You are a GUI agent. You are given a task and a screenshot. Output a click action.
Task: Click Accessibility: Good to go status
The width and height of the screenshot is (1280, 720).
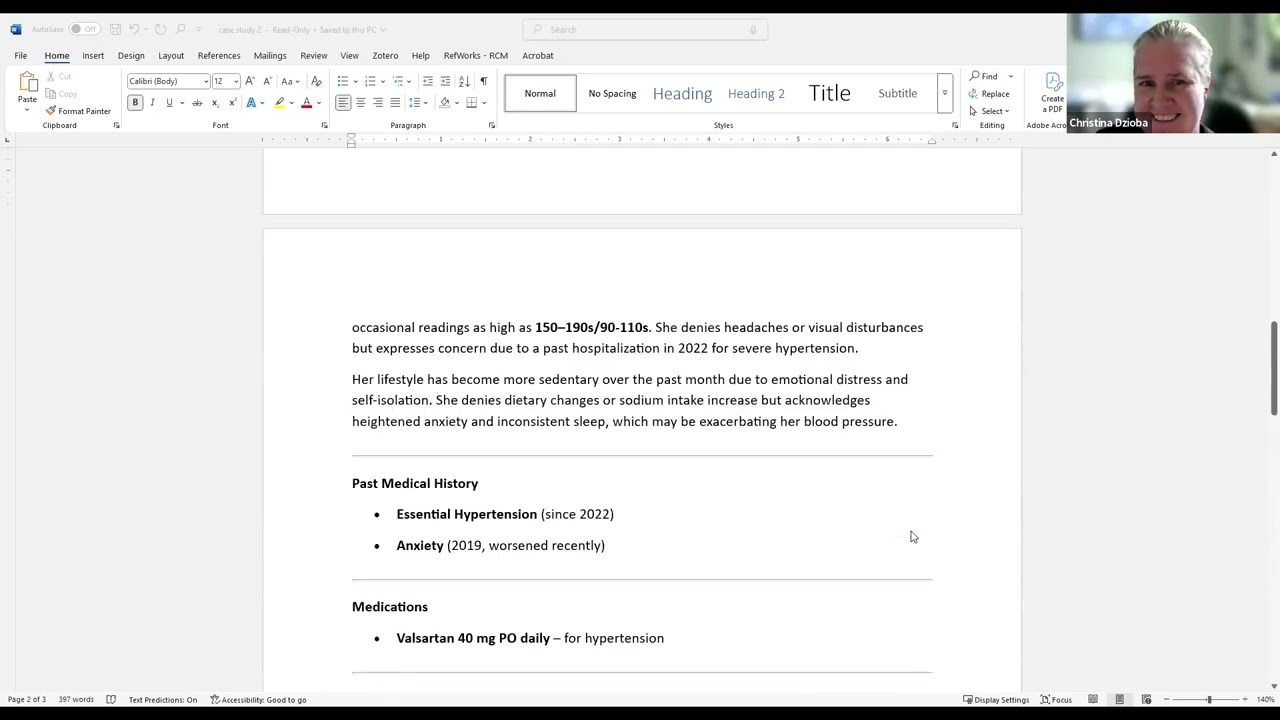(x=258, y=700)
